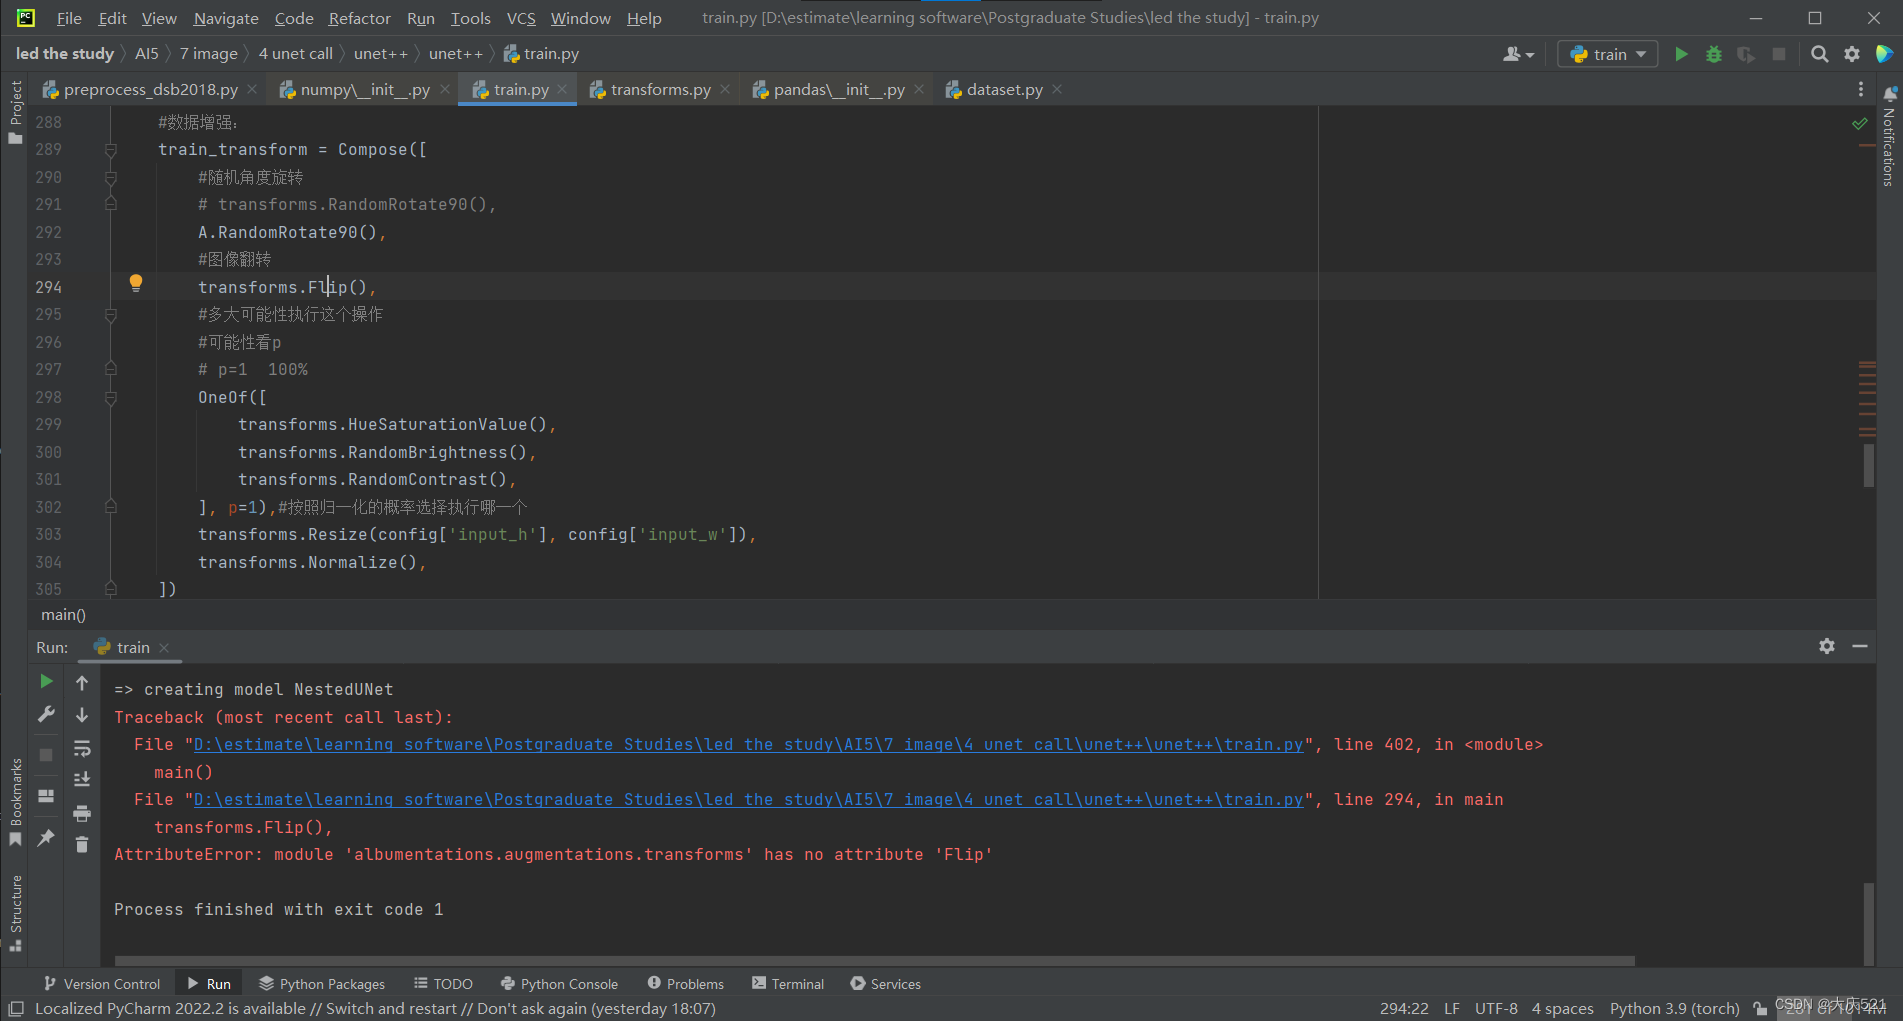Click the inspections checkmark above the scrollbar
The height and width of the screenshot is (1021, 1903).
tap(1859, 123)
